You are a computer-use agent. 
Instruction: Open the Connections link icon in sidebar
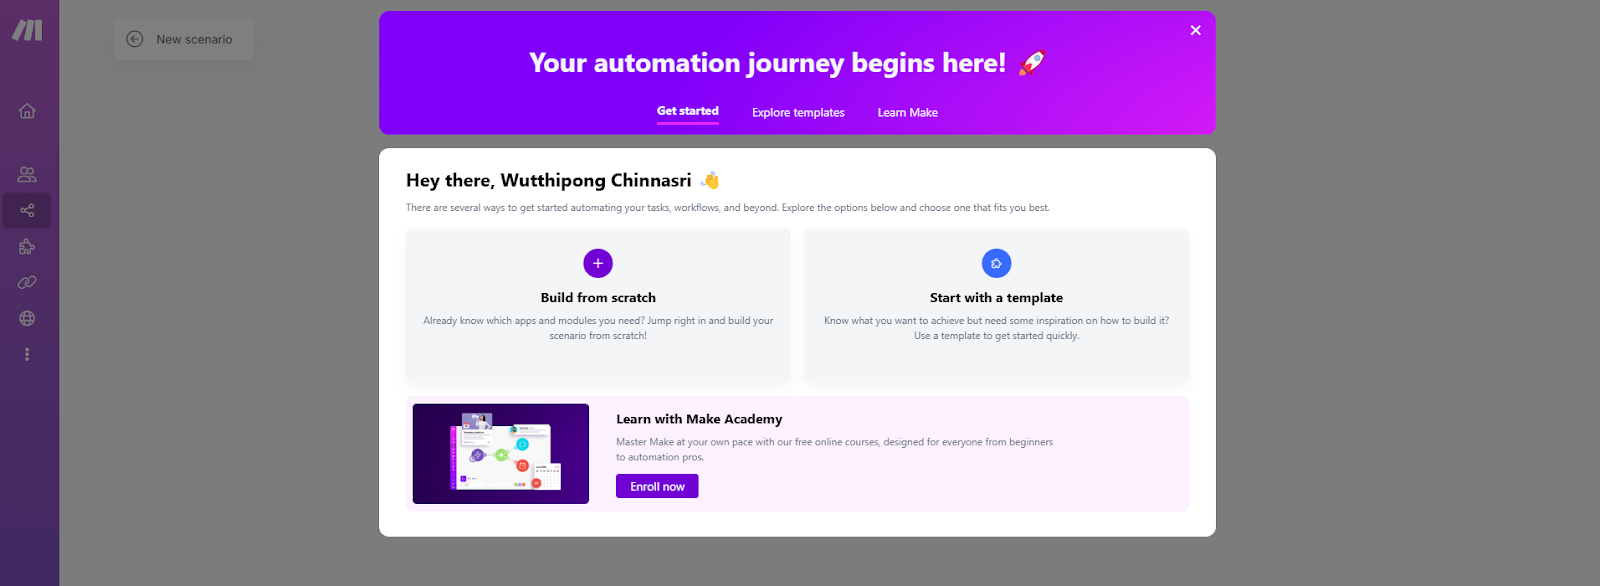(27, 282)
